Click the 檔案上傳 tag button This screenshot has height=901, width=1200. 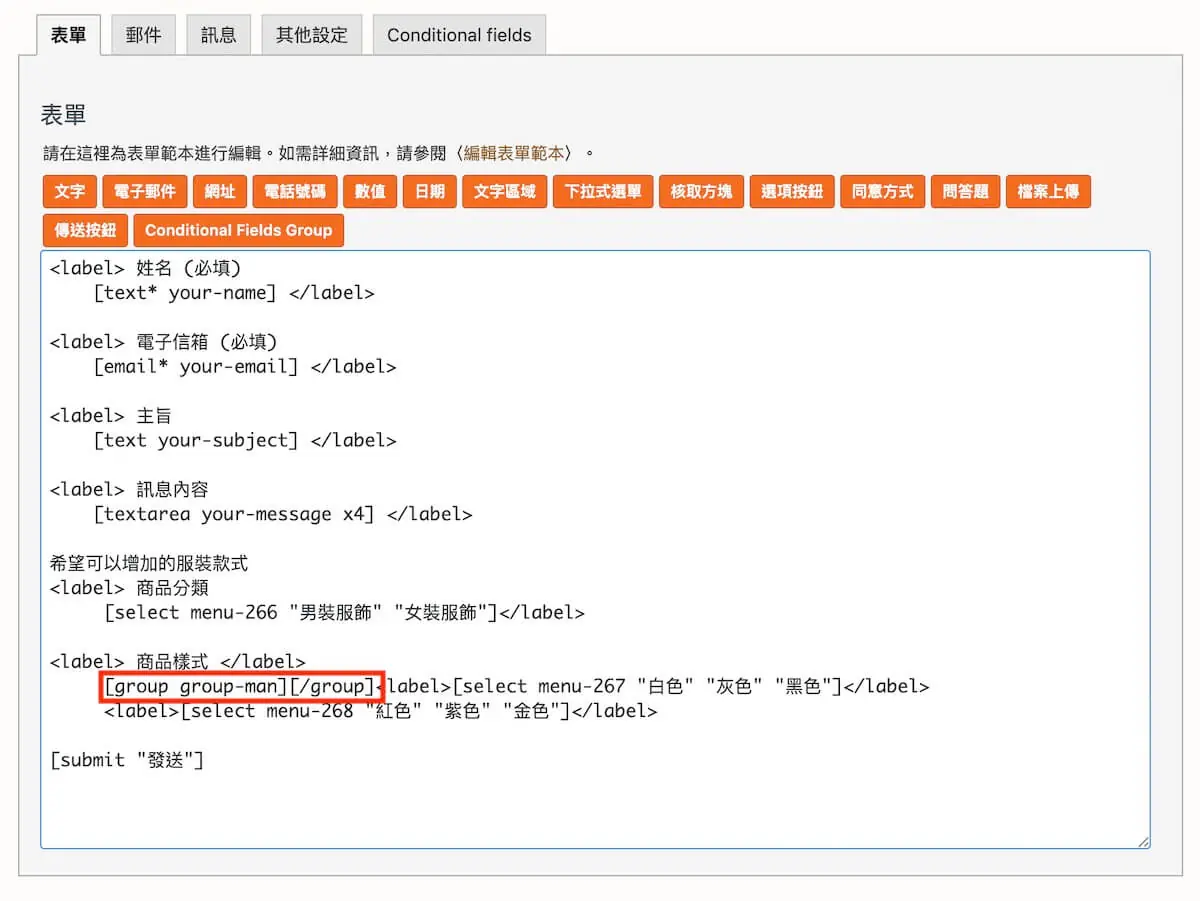(1048, 192)
